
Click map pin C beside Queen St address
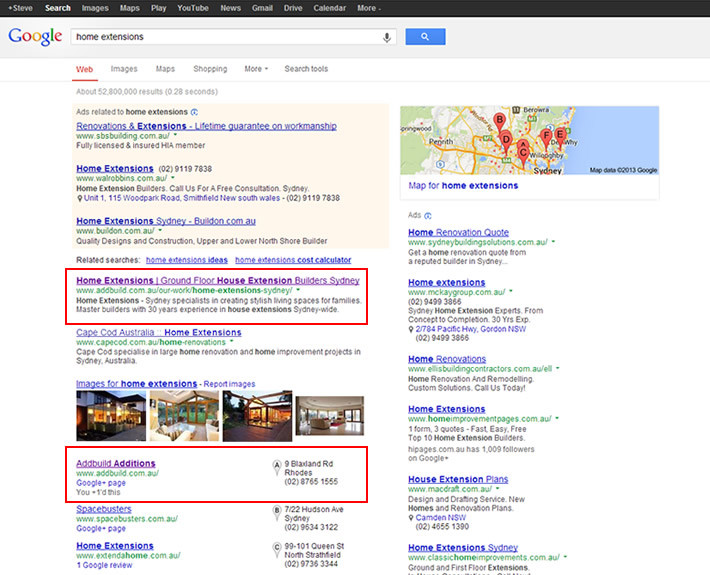pyautogui.click(x=277, y=548)
